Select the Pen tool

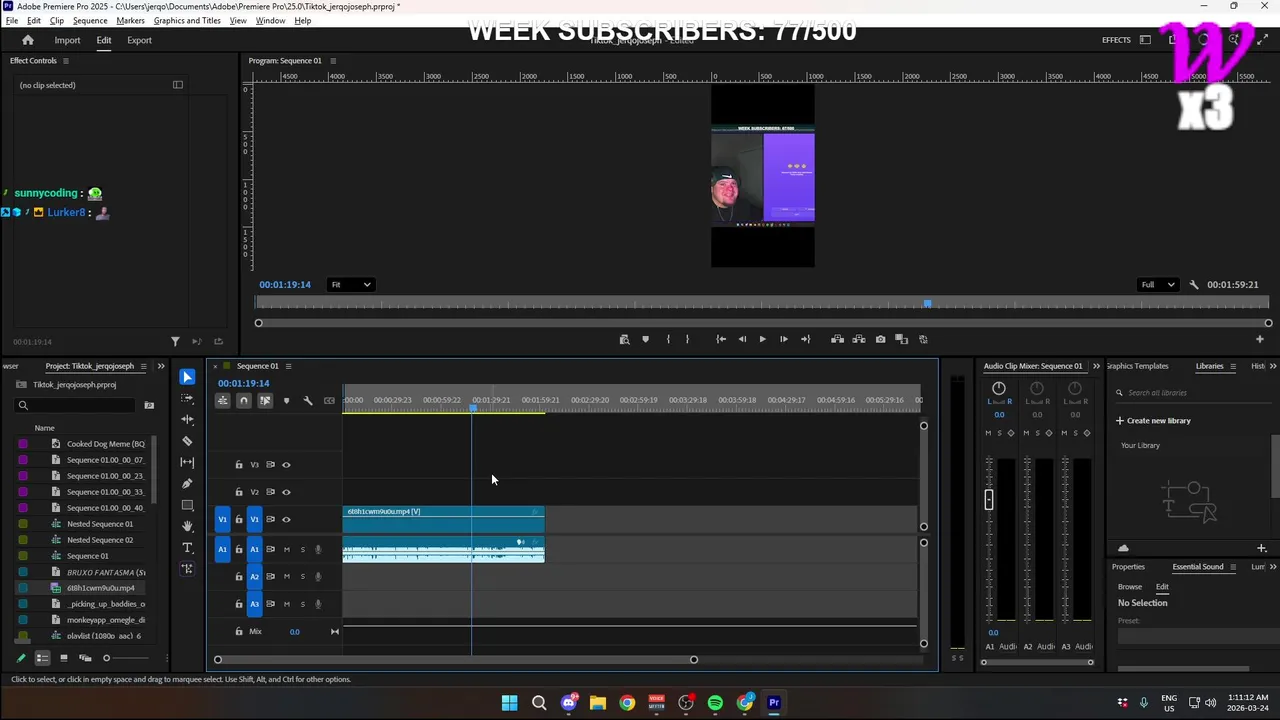click(187, 483)
